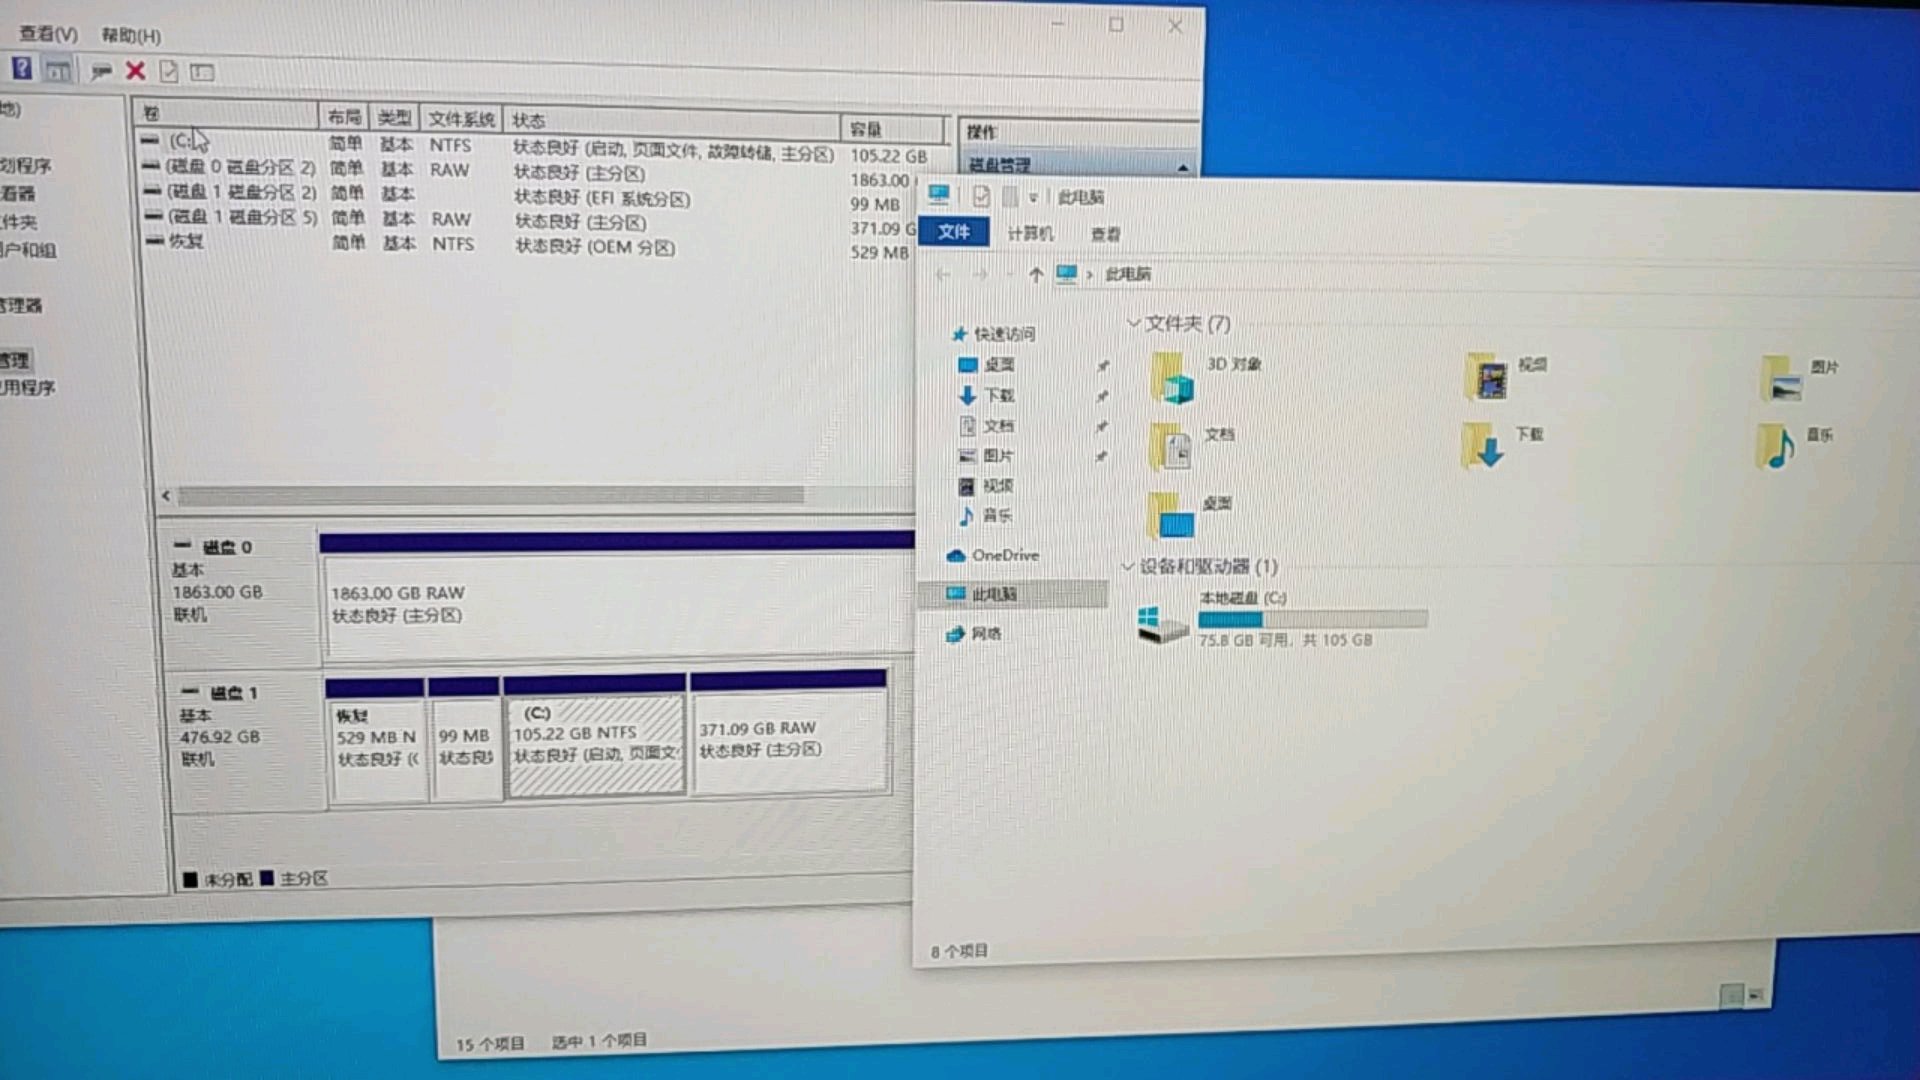This screenshot has width=1920, height=1080.
Task: Open the 查看(V) menu in Disk Management
Action: point(47,34)
